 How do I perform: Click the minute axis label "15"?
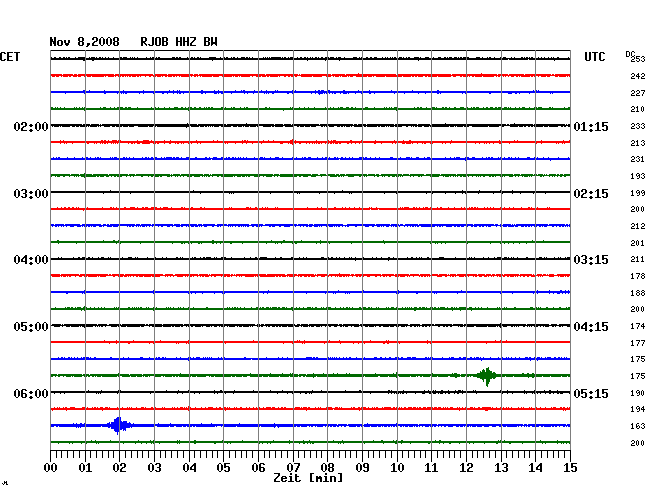point(570,468)
